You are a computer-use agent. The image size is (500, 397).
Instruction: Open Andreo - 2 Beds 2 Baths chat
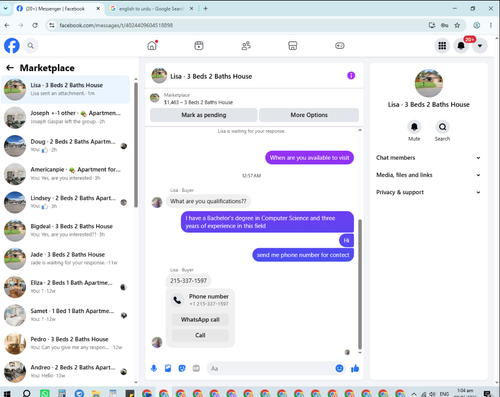pos(66,371)
